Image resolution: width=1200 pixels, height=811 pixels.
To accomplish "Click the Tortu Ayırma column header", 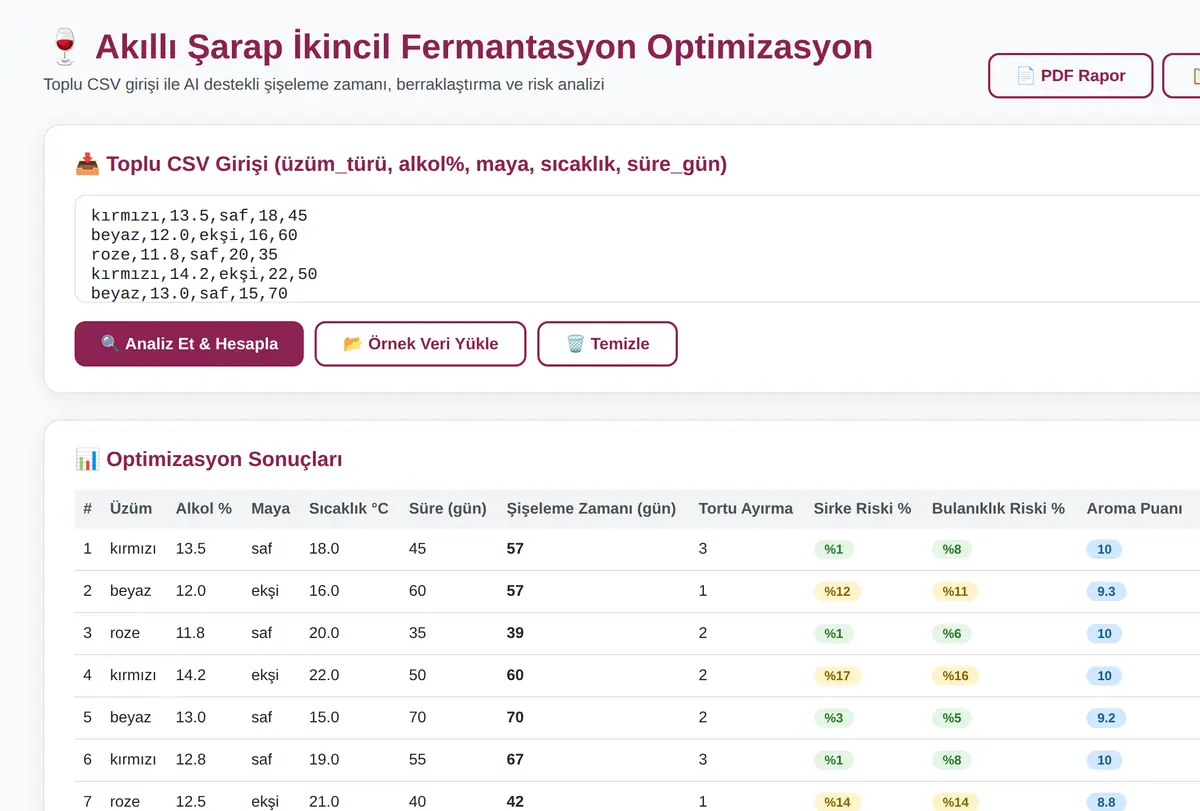I will point(746,508).
